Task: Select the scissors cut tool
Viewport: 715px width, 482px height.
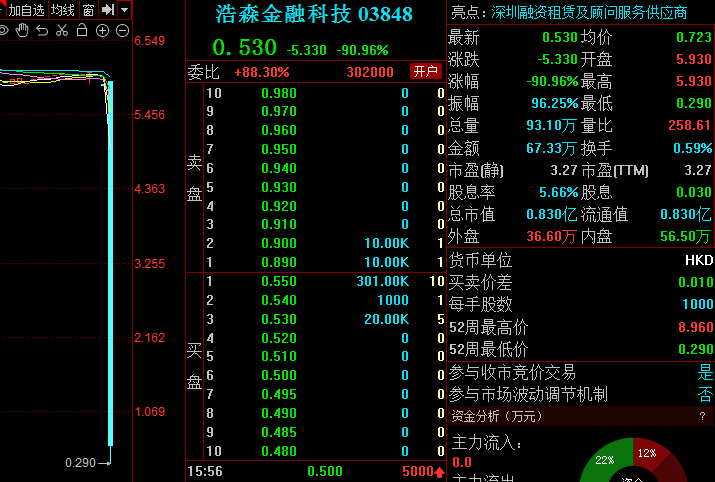Action: [x=62, y=31]
